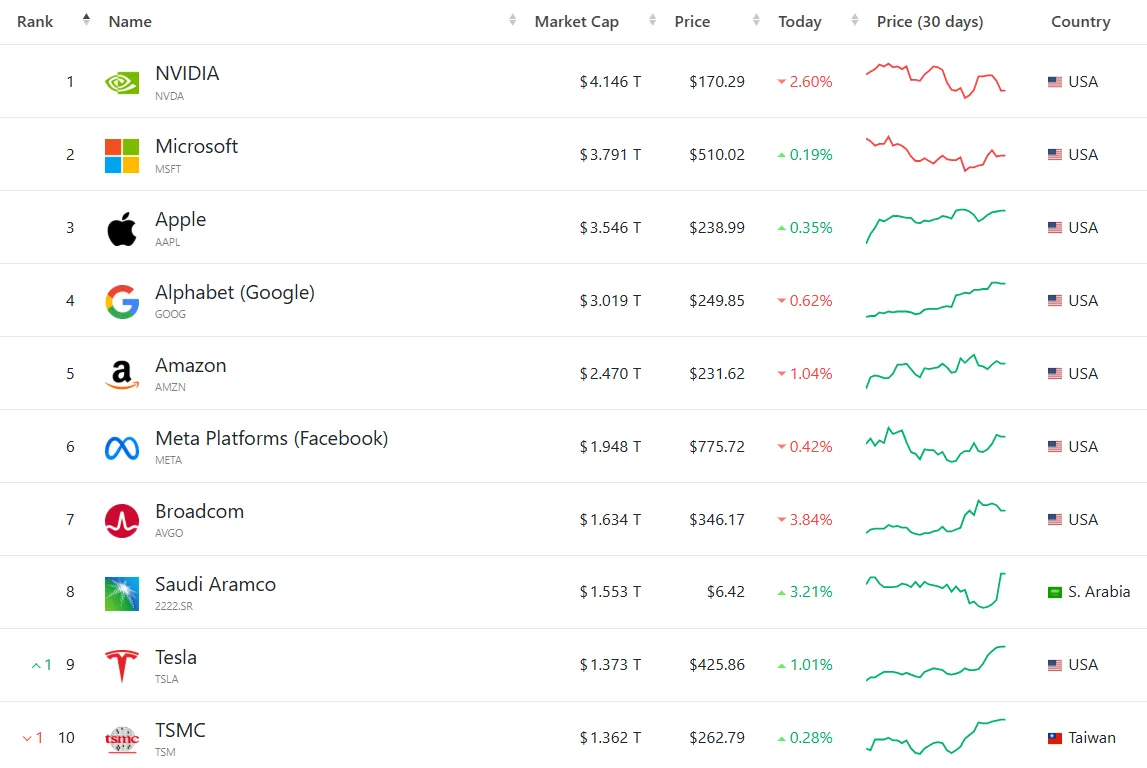Open Tesla's 30-day price chart
This screenshot has height=768, width=1147.
[x=936, y=664]
